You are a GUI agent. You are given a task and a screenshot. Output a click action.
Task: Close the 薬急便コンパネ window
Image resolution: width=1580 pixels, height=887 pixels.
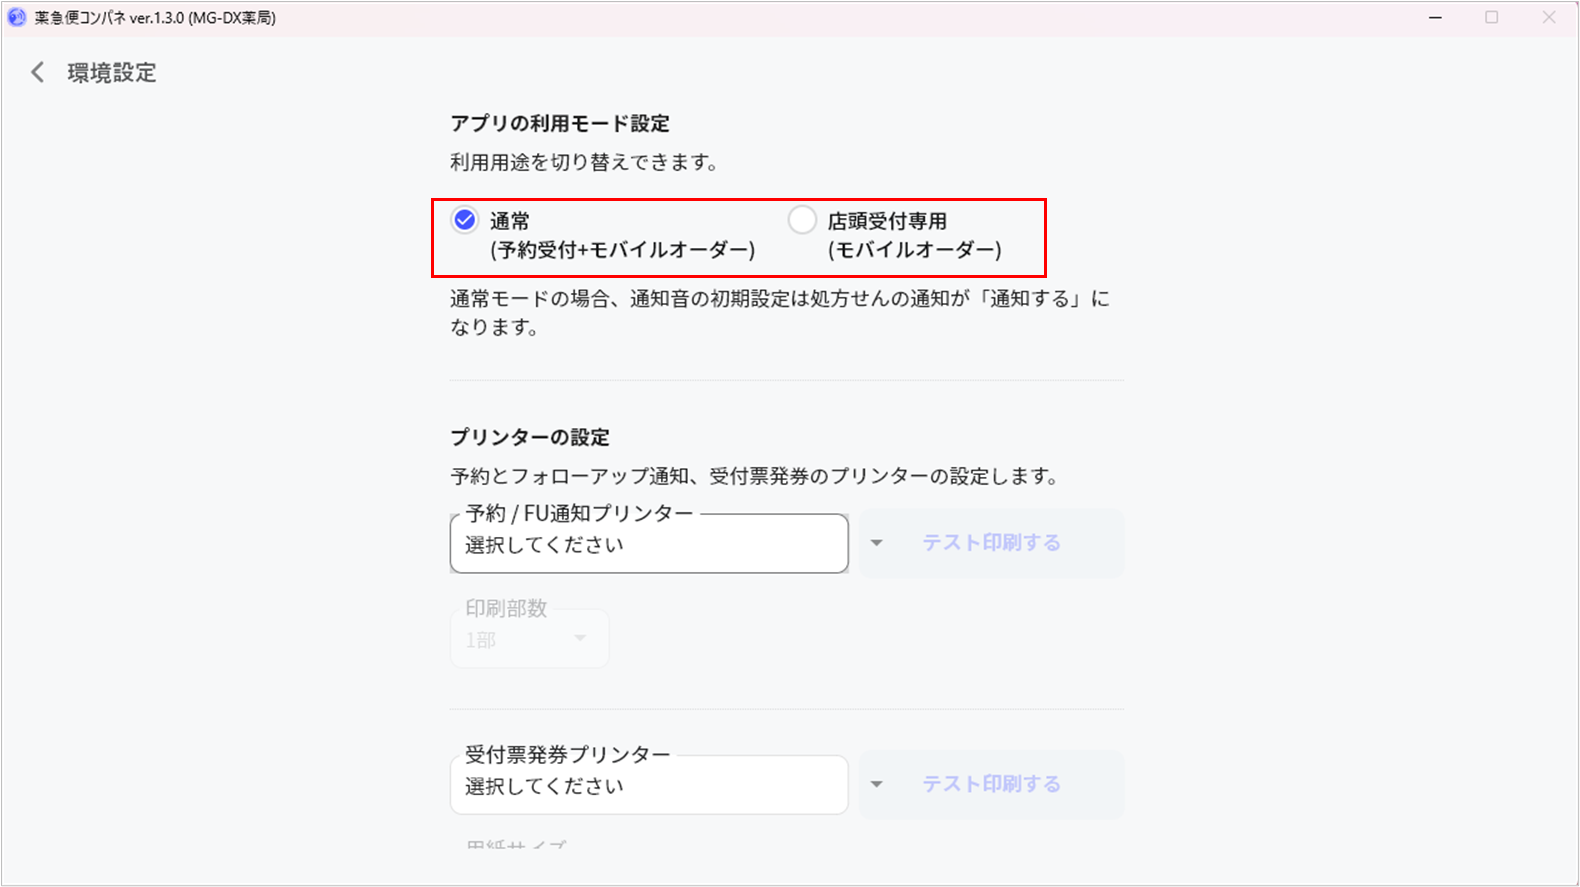[1549, 17]
